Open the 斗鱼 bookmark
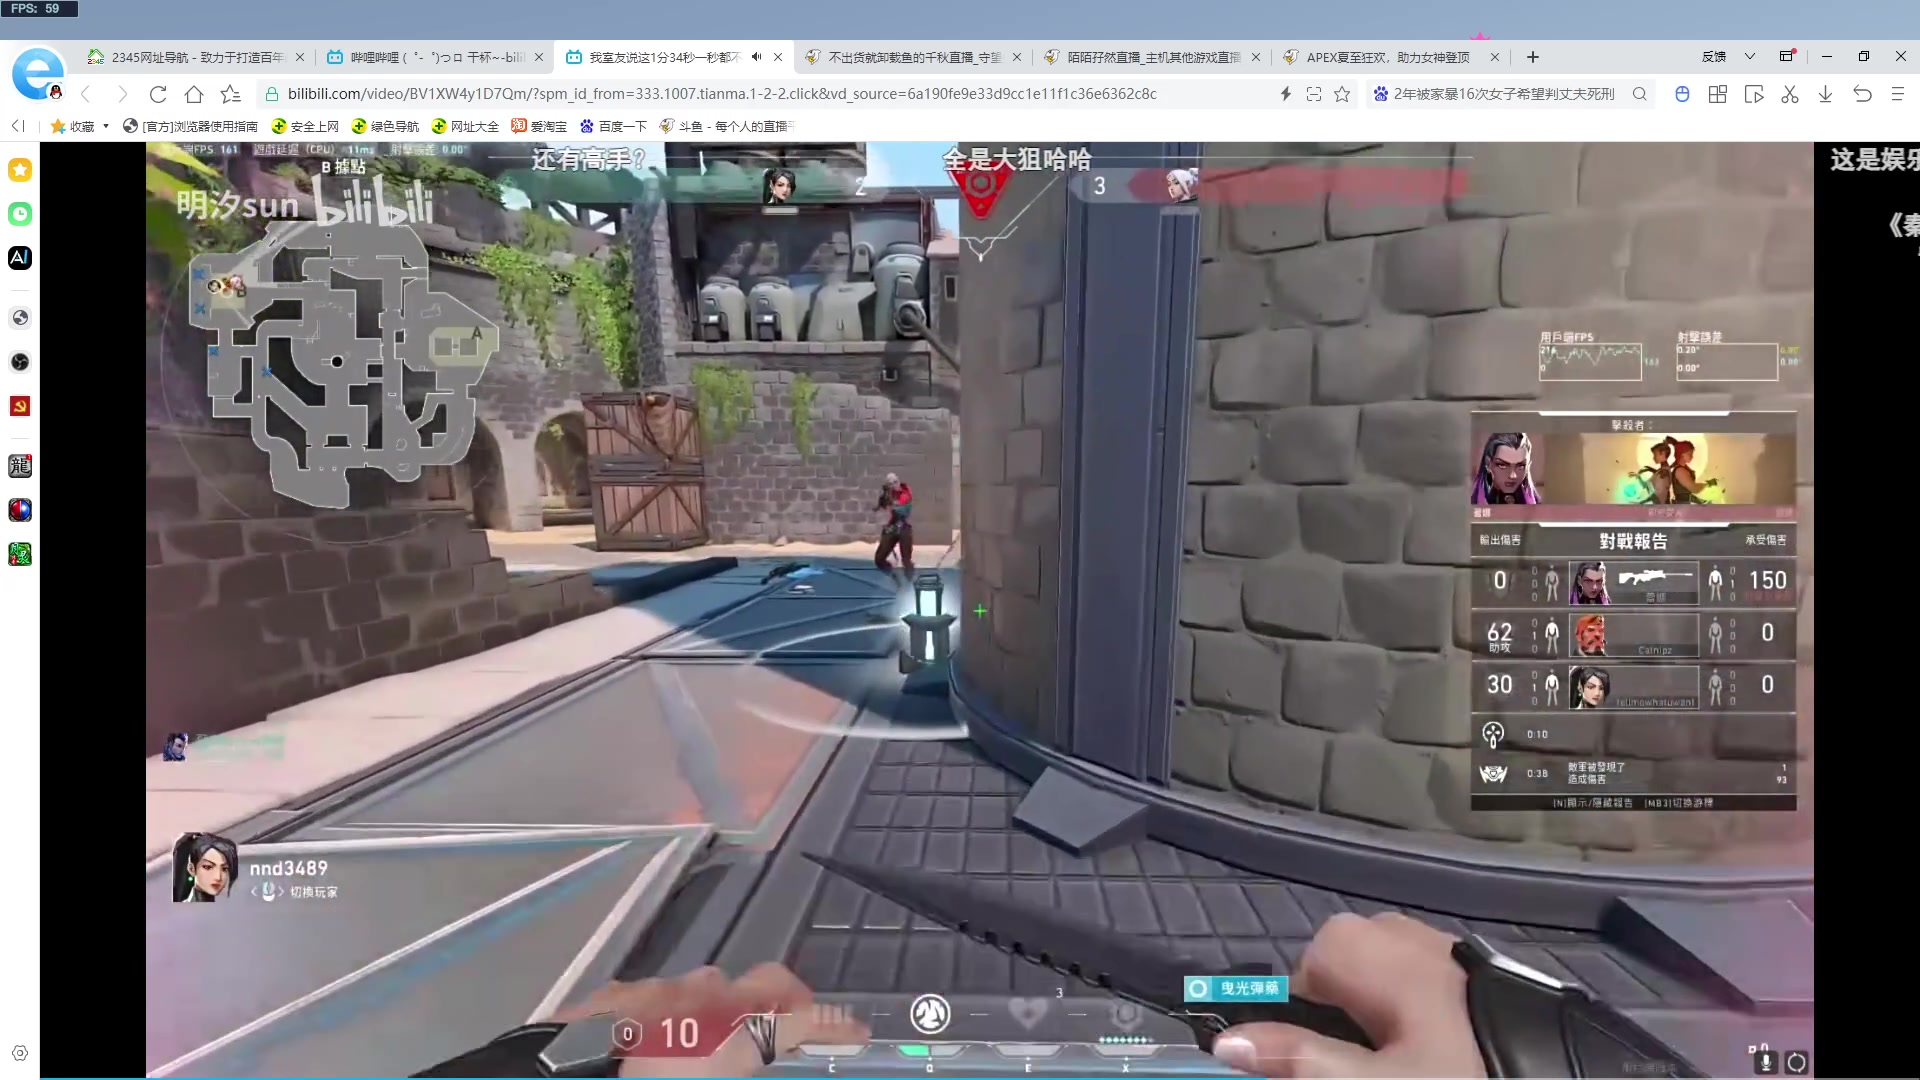Screen dimensions: 1920x1080 tap(727, 126)
